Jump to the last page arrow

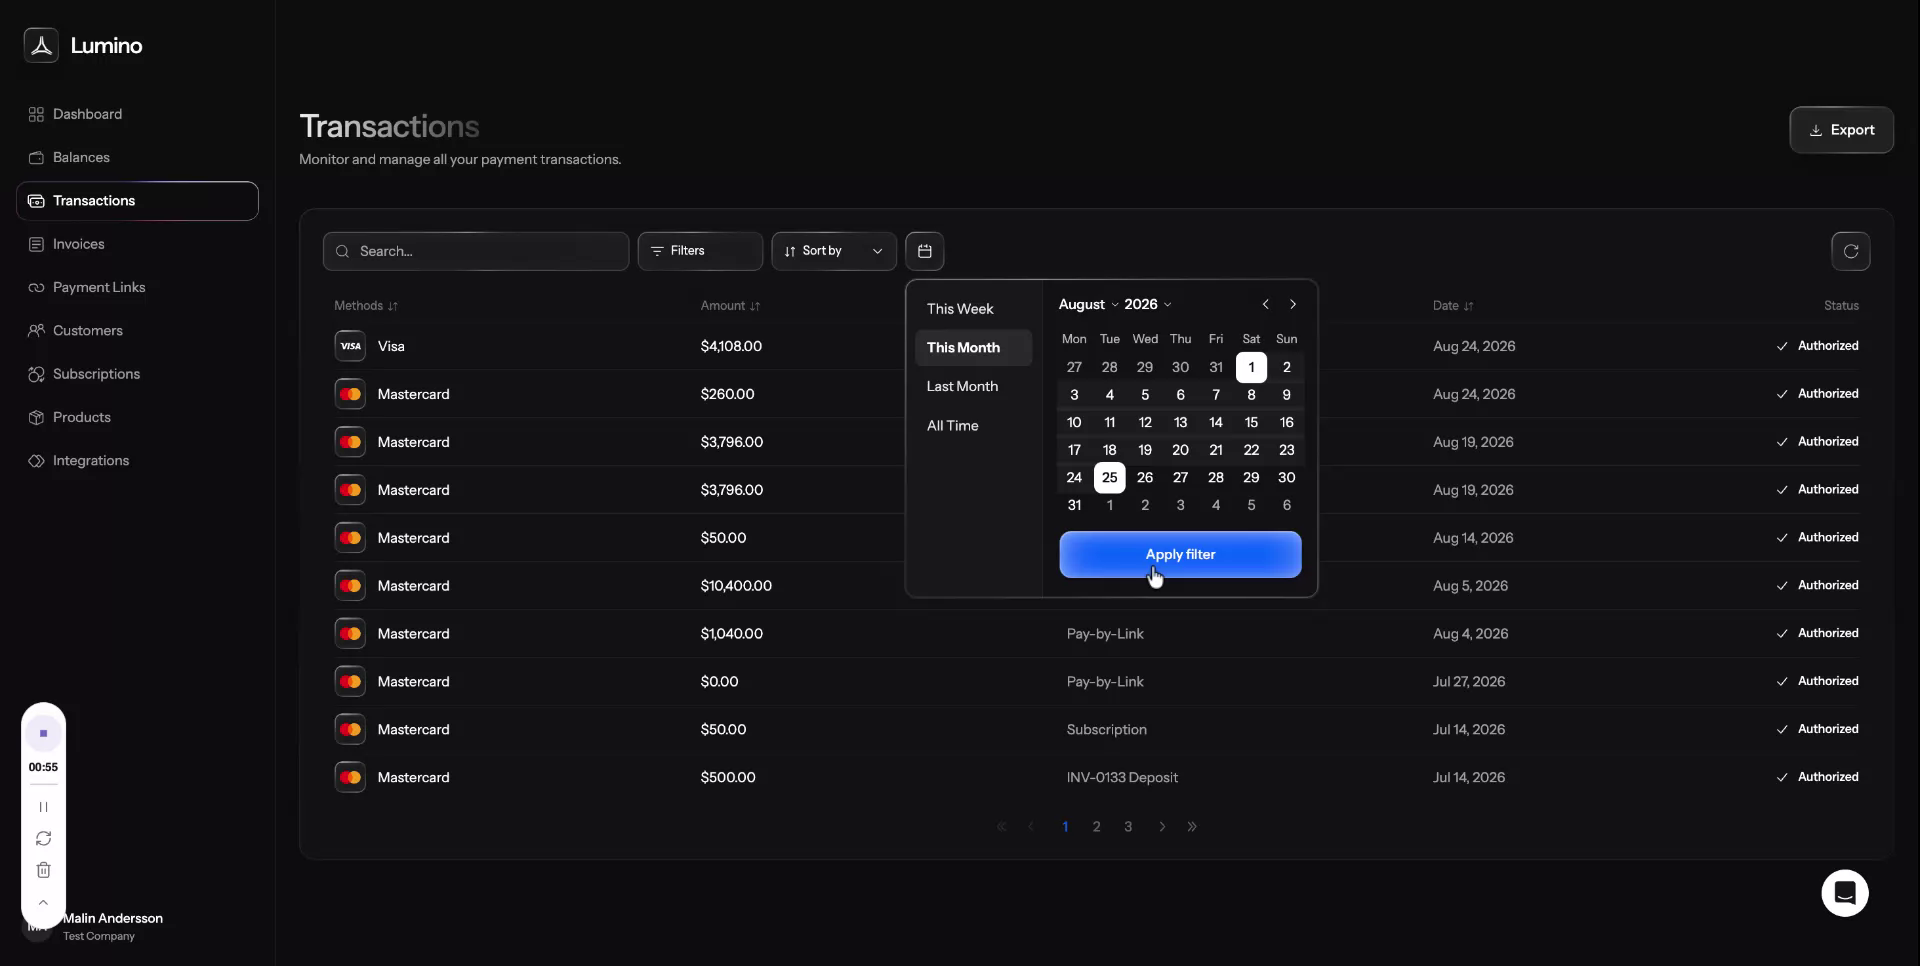pos(1192,827)
